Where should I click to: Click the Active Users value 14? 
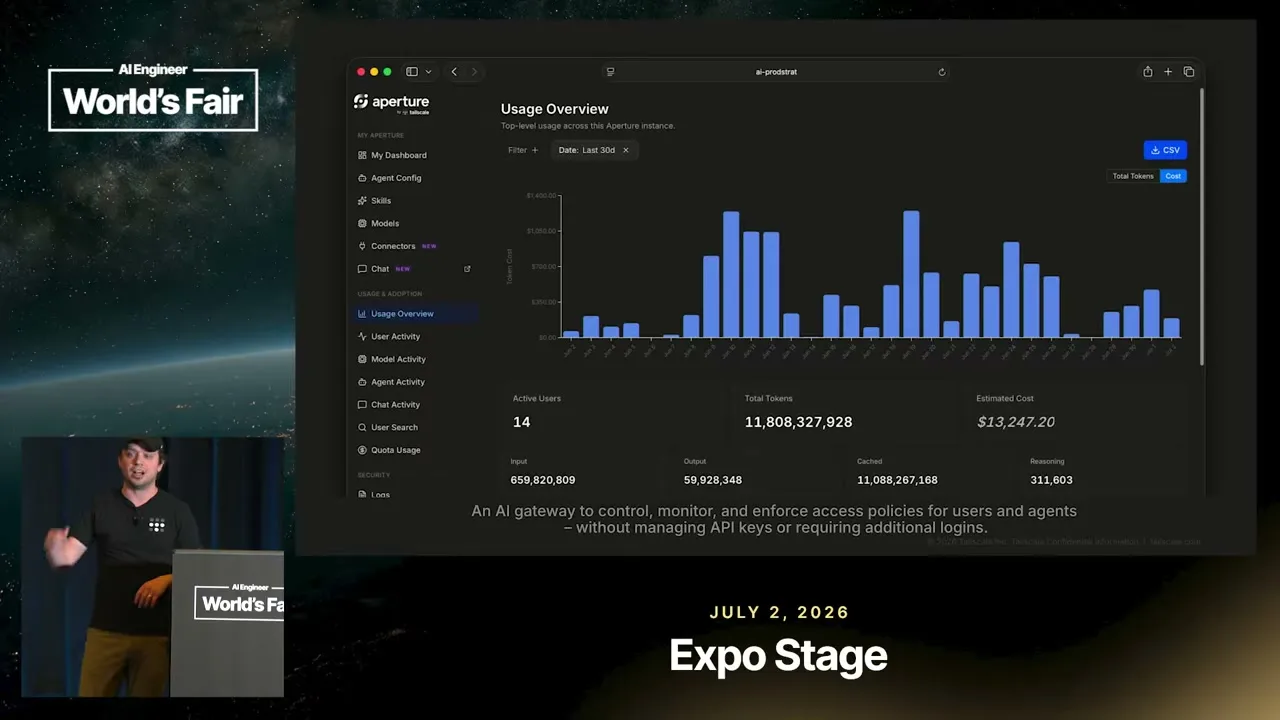point(522,422)
